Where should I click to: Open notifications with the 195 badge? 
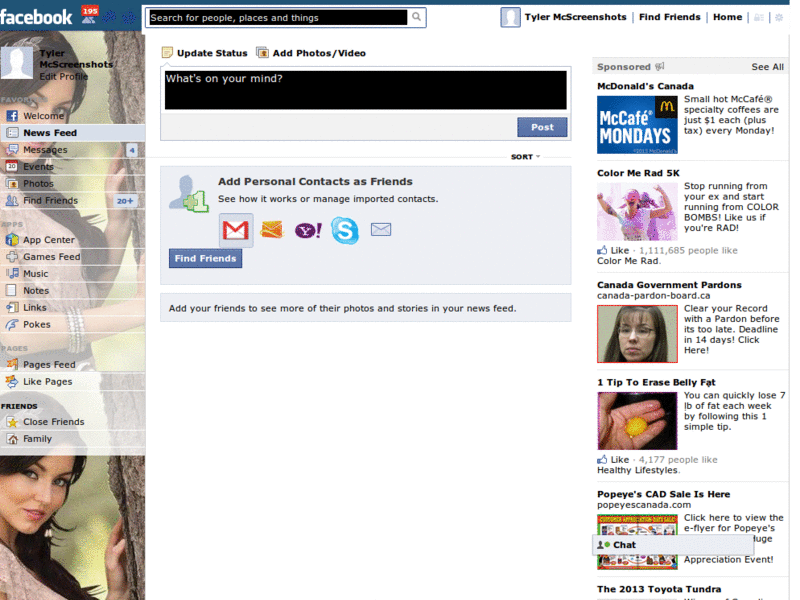pyautogui.click(x=89, y=15)
